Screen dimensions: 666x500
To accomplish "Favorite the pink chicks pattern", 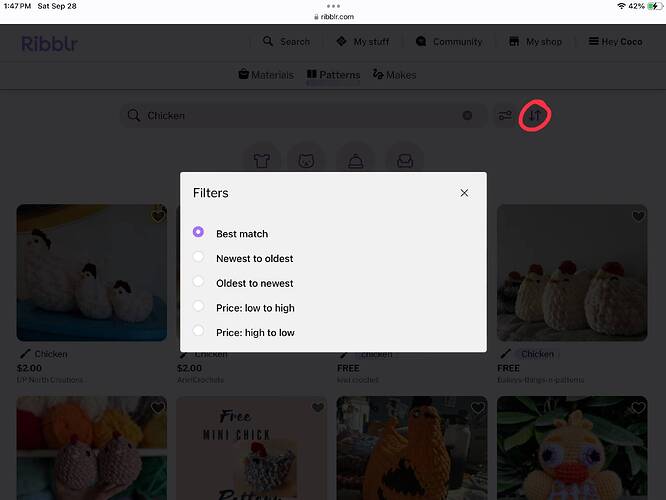I will click(x=158, y=408).
